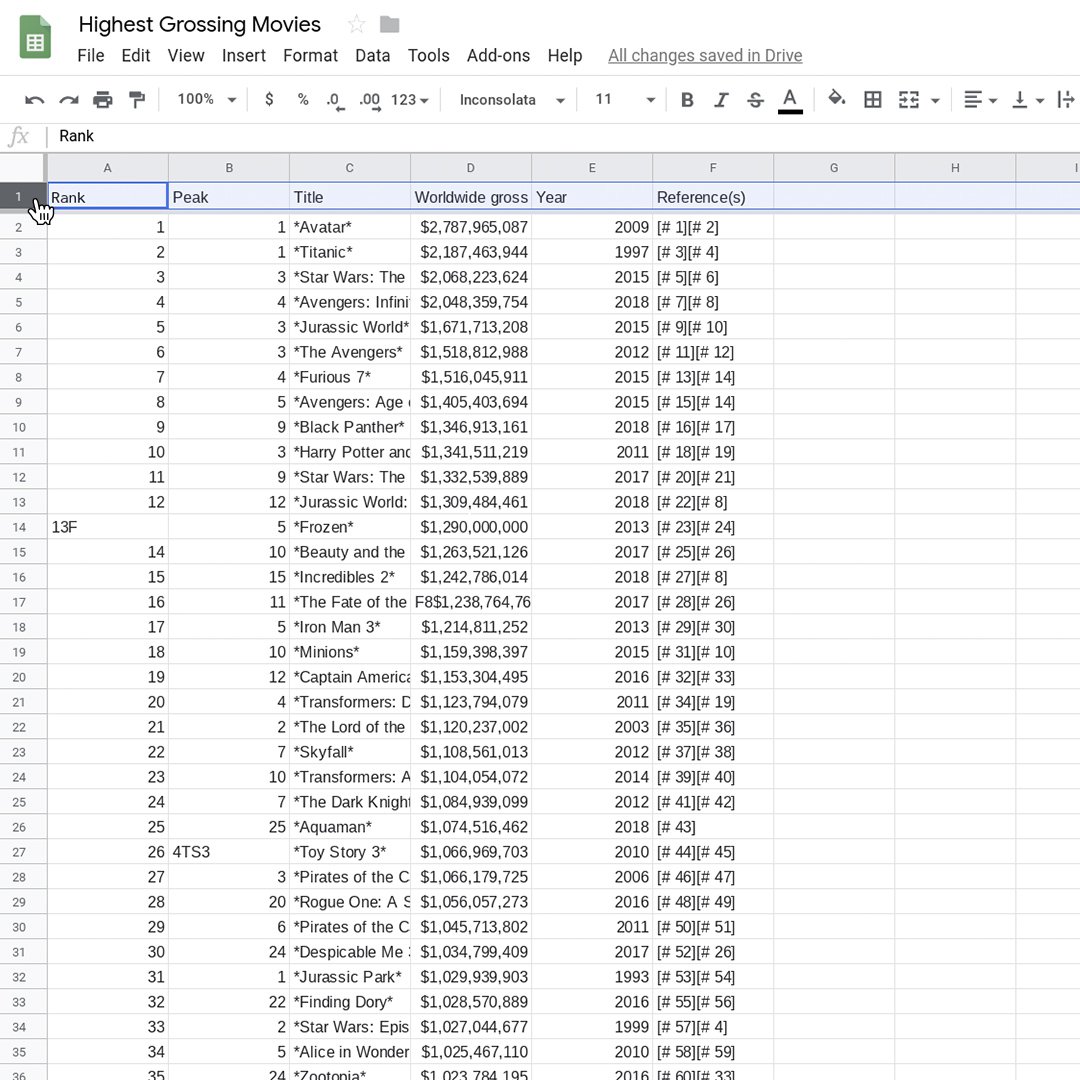This screenshot has height=1080, width=1080.
Task: Increase decimal places button
Action: coord(370,101)
